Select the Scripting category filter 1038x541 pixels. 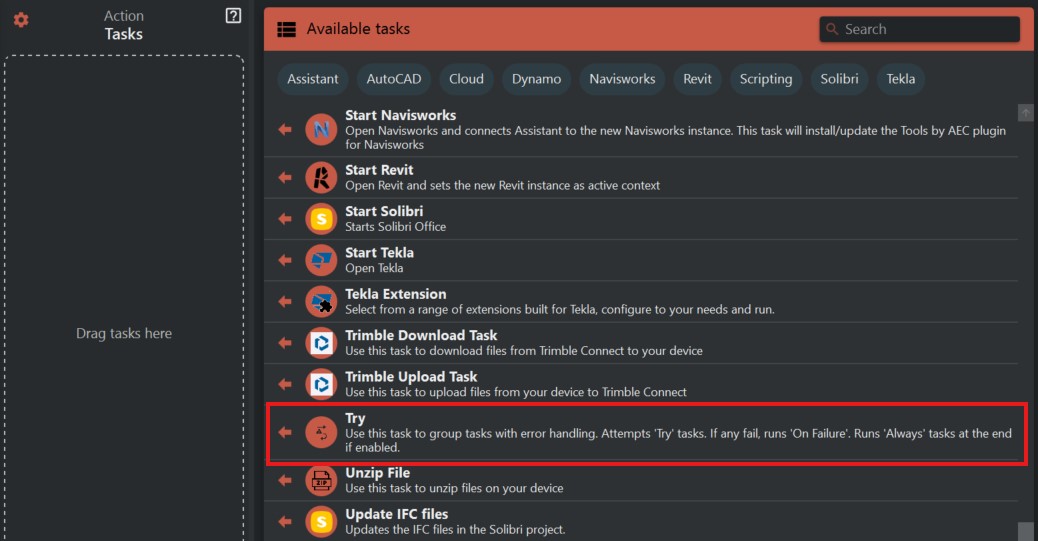[765, 79]
